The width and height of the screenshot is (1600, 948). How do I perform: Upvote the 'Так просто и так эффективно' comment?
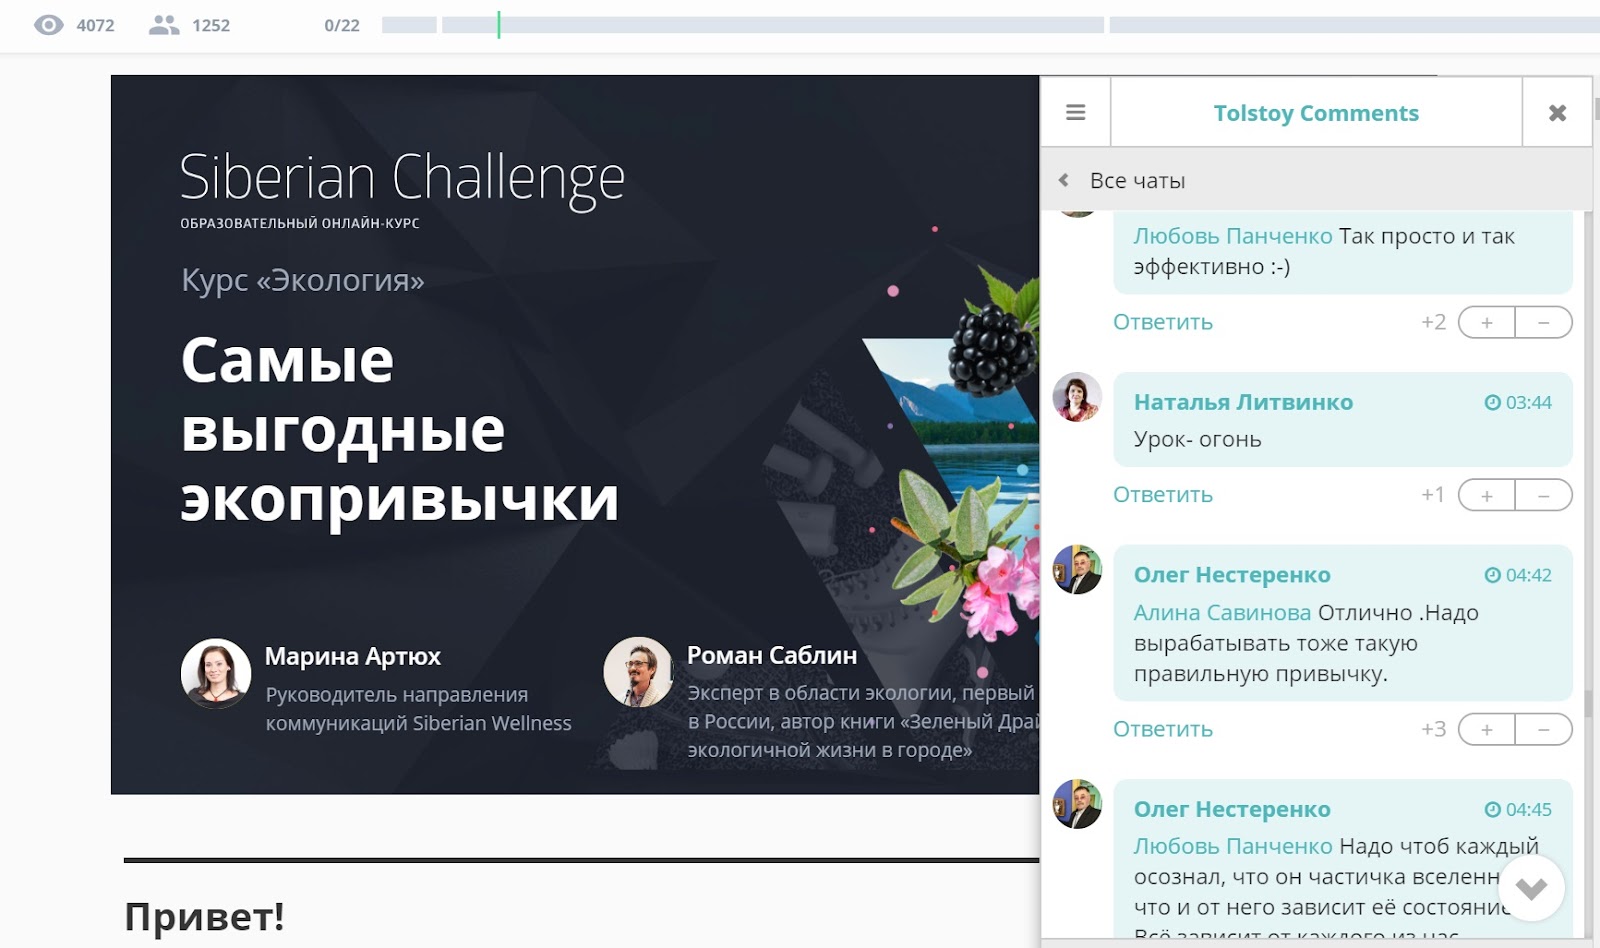tap(1487, 323)
